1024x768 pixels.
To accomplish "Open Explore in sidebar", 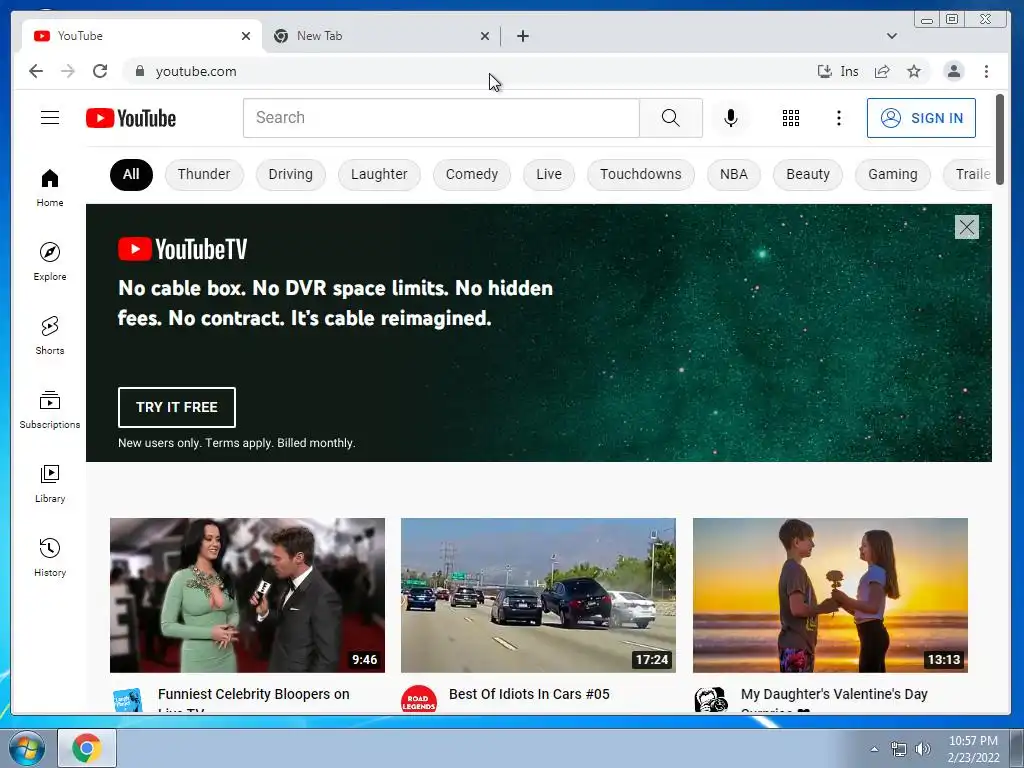I will 50,261.
